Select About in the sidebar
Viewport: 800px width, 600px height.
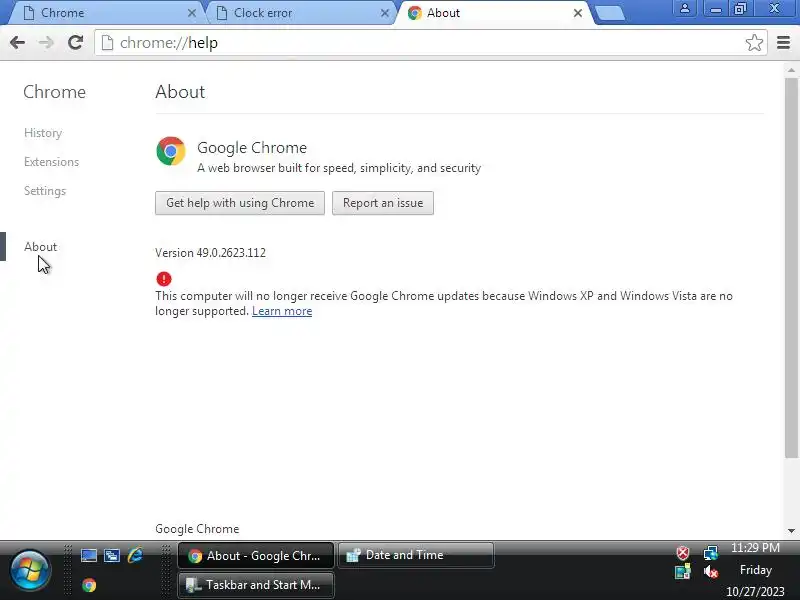(x=40, y=246)
